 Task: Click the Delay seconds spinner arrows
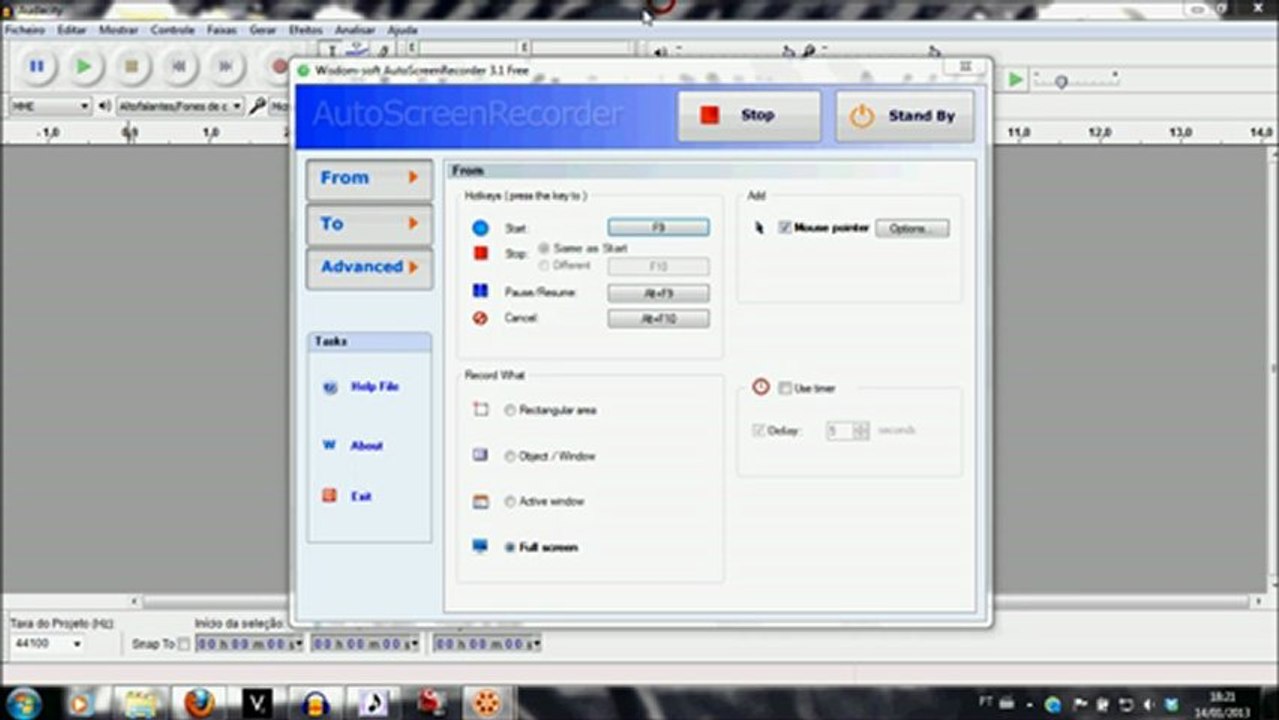(x=861, y=431)
